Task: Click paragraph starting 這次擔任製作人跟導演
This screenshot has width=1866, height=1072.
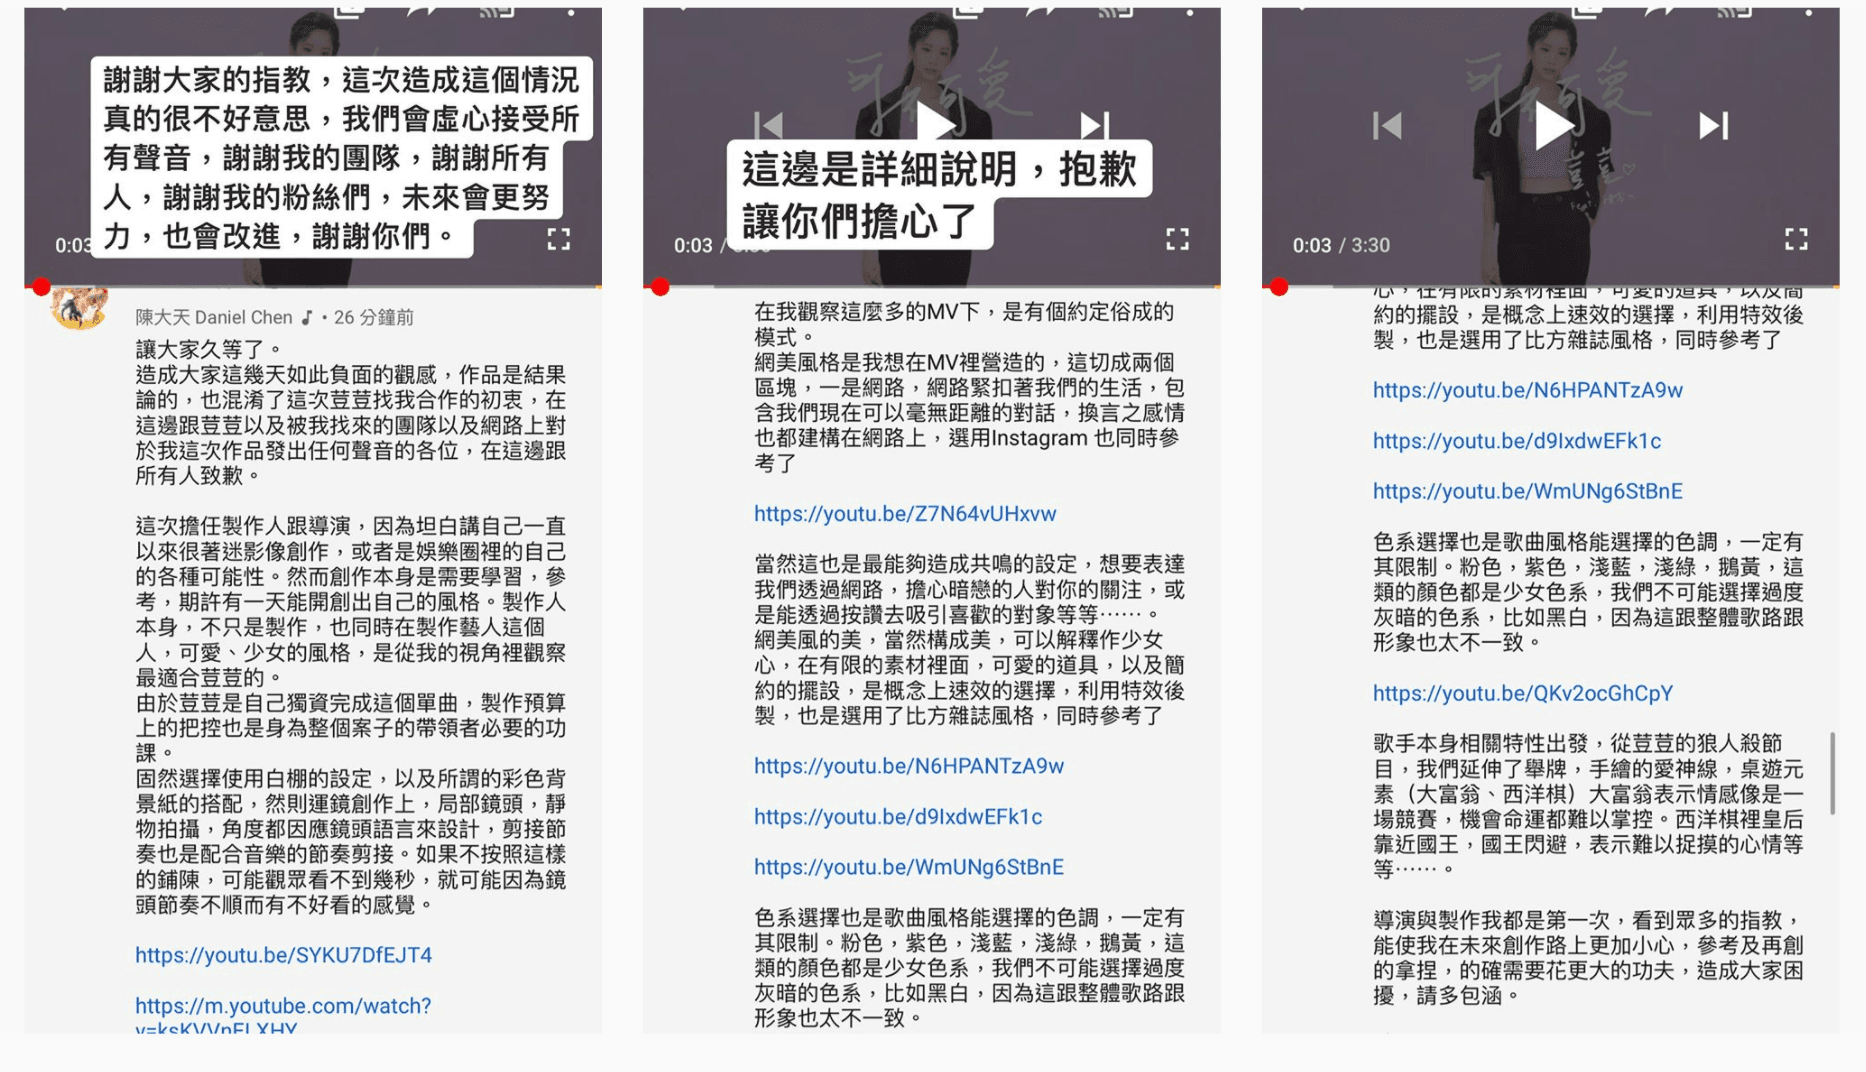Action: 351,602
